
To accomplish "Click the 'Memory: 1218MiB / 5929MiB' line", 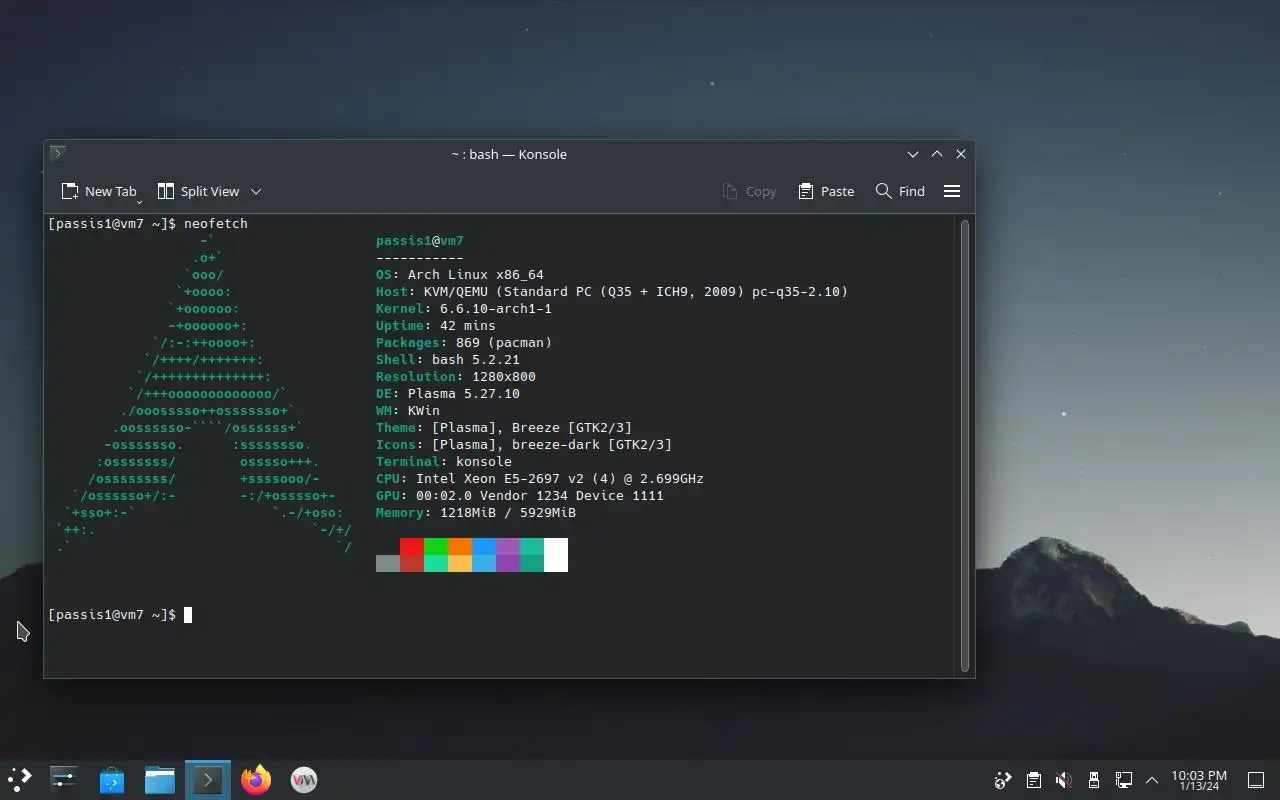I will coord(476,513).
